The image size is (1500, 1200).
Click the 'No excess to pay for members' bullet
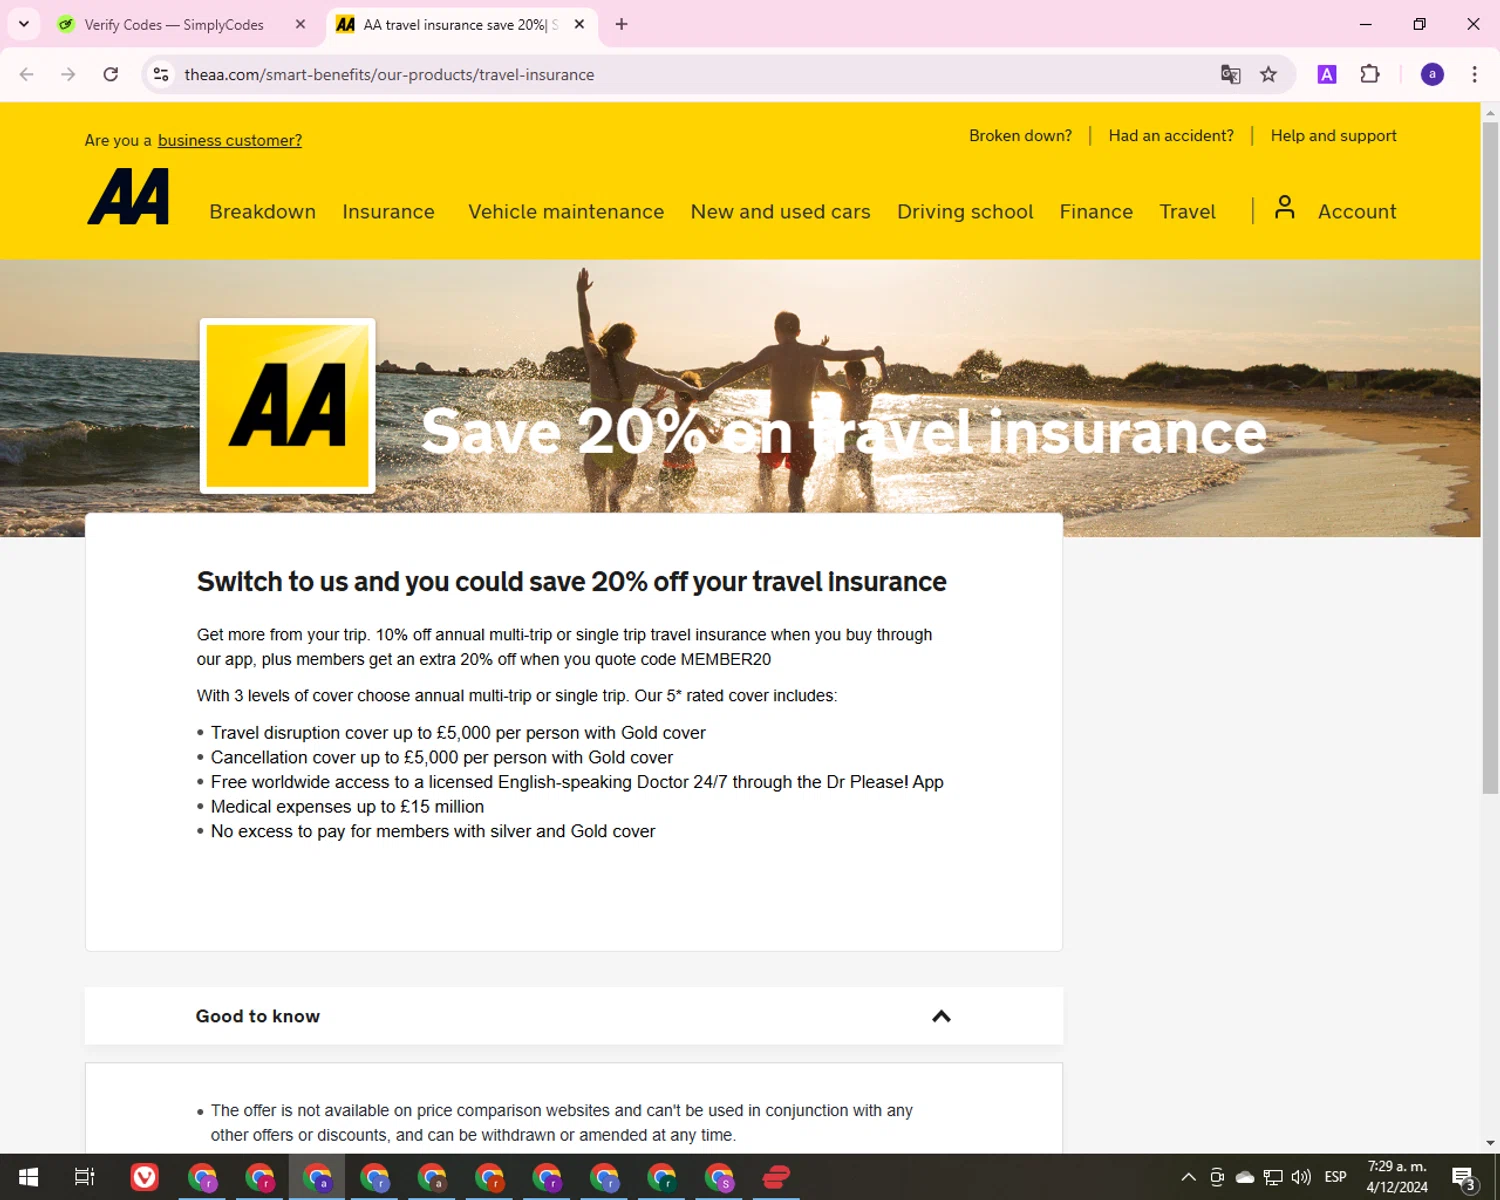pyautogui.click(x=433, y=832)
